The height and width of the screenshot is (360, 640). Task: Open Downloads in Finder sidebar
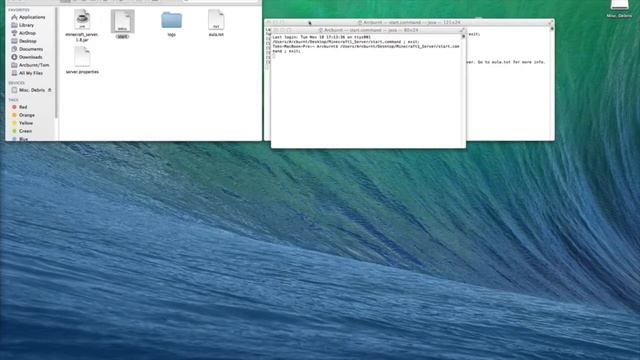point(27,57)
